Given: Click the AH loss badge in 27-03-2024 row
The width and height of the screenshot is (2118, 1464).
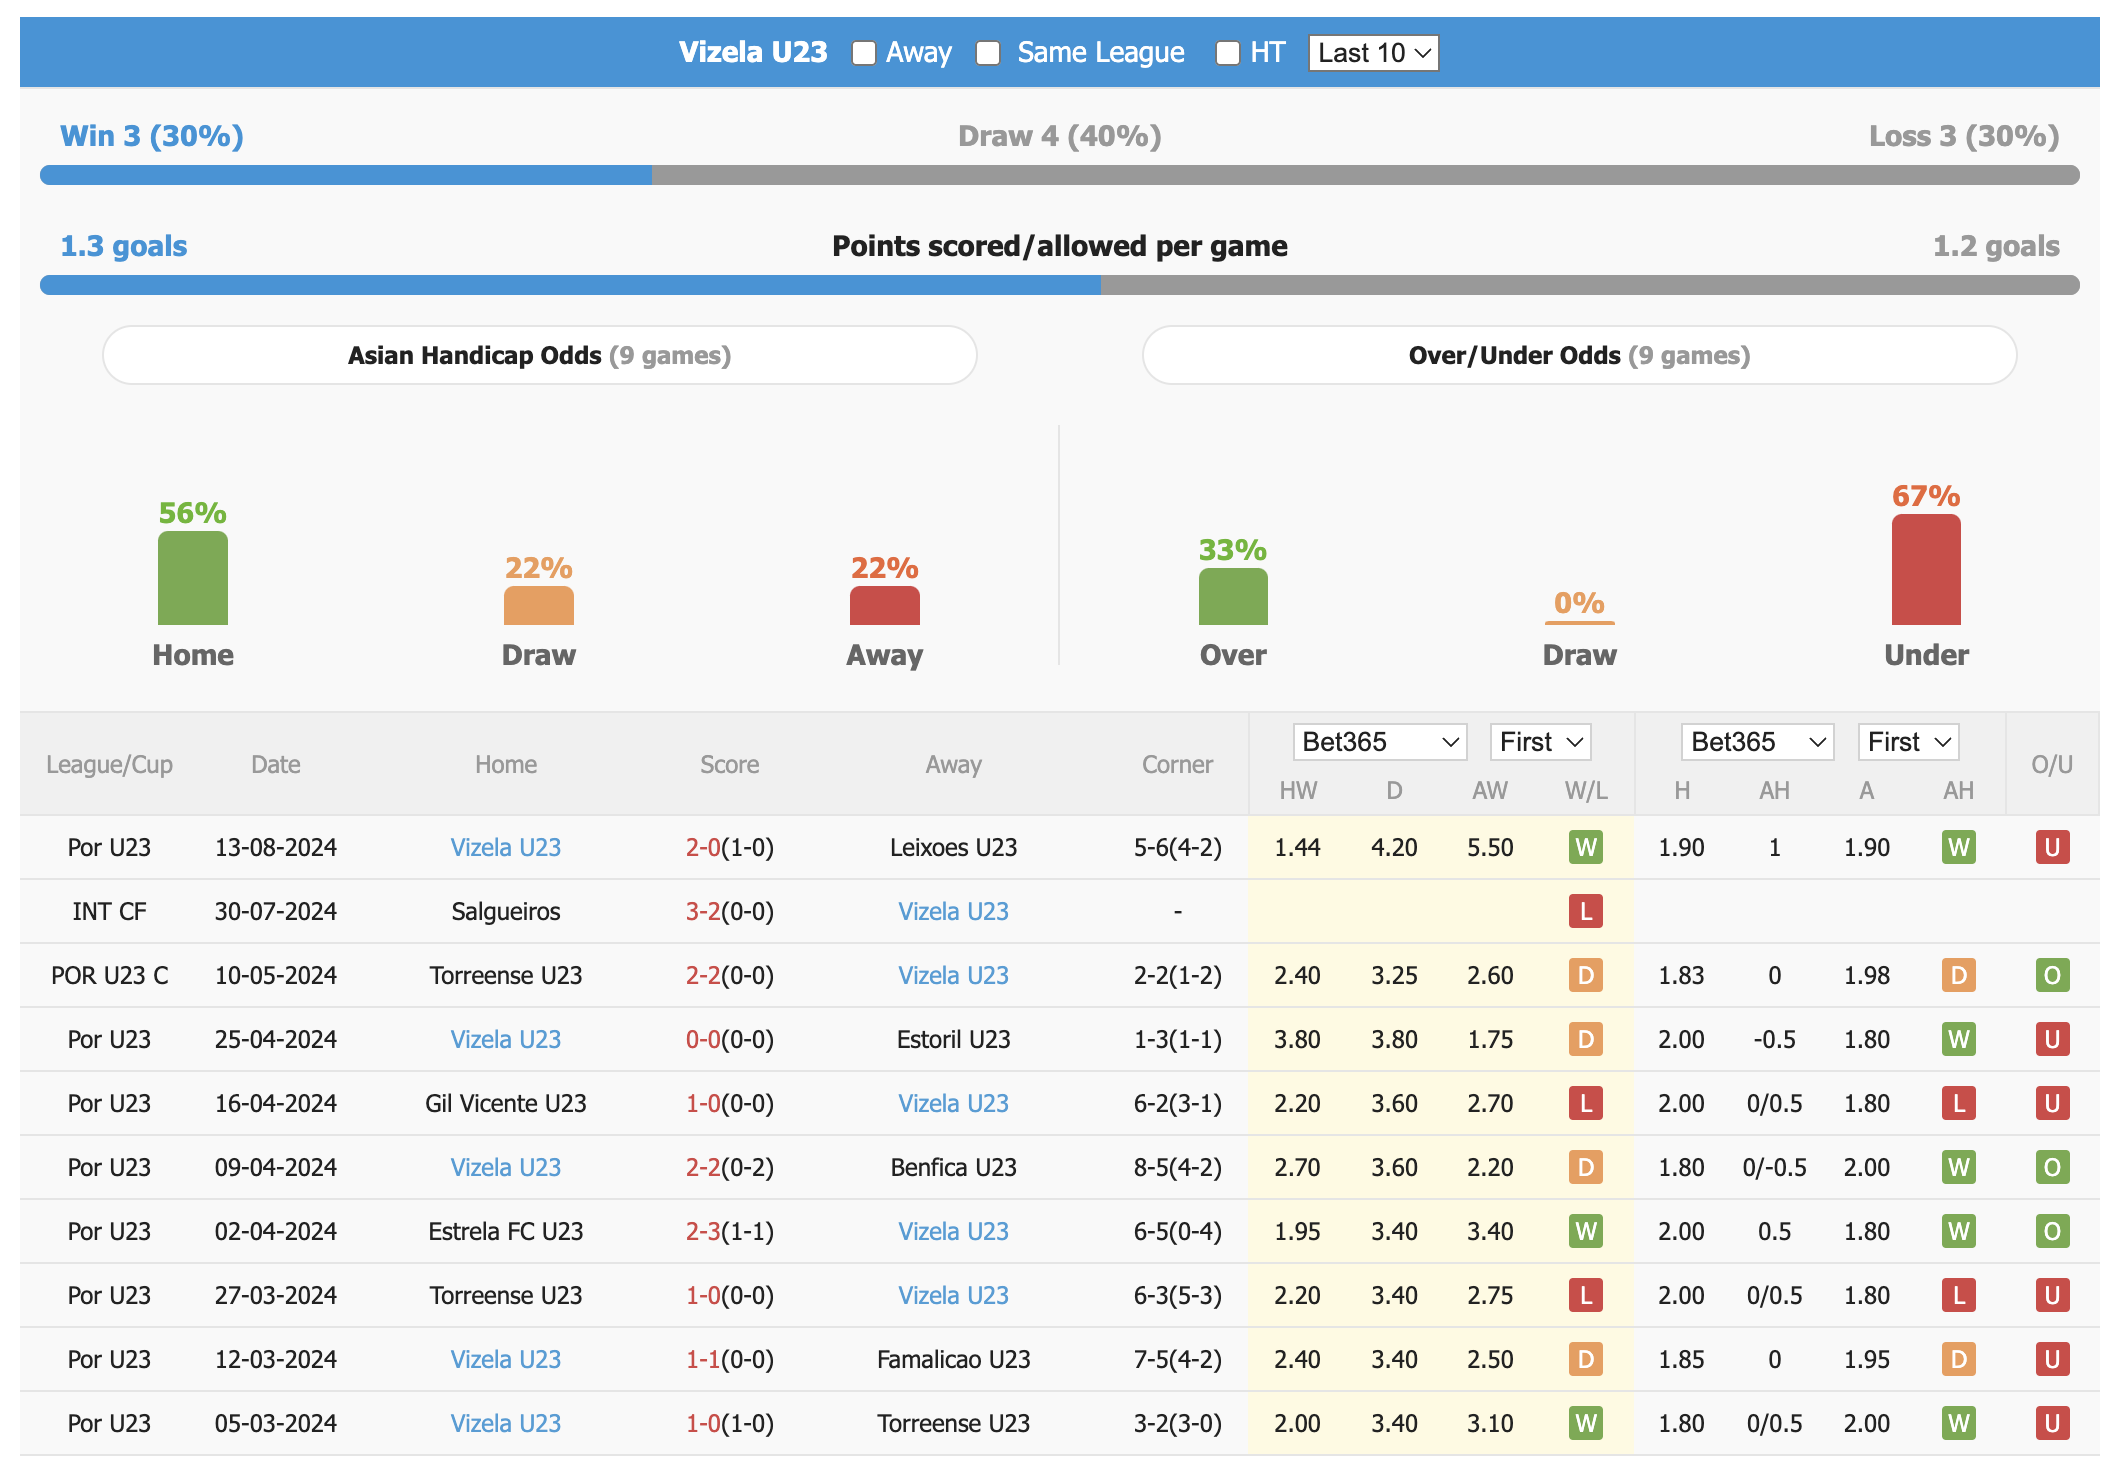Looking at the screenshot, I should point(1959,1295).
